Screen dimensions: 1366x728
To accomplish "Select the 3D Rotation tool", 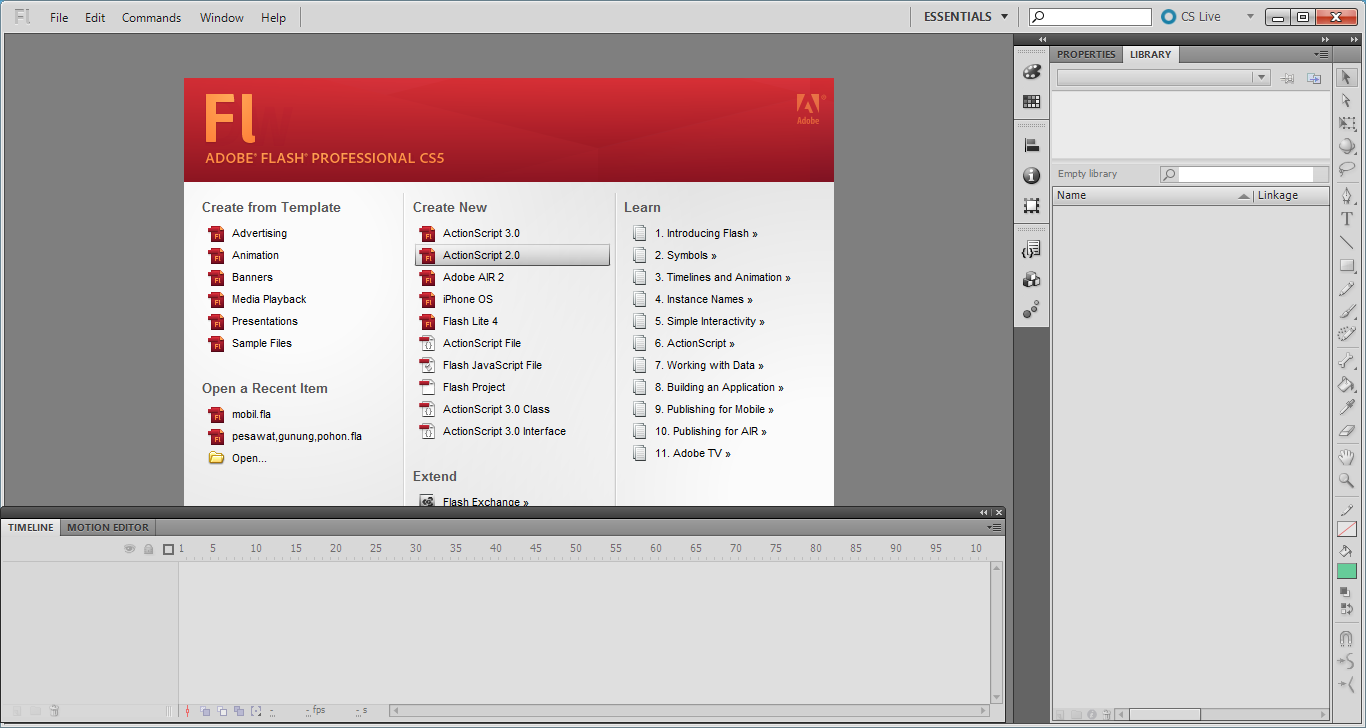I will click(1347, 146).
